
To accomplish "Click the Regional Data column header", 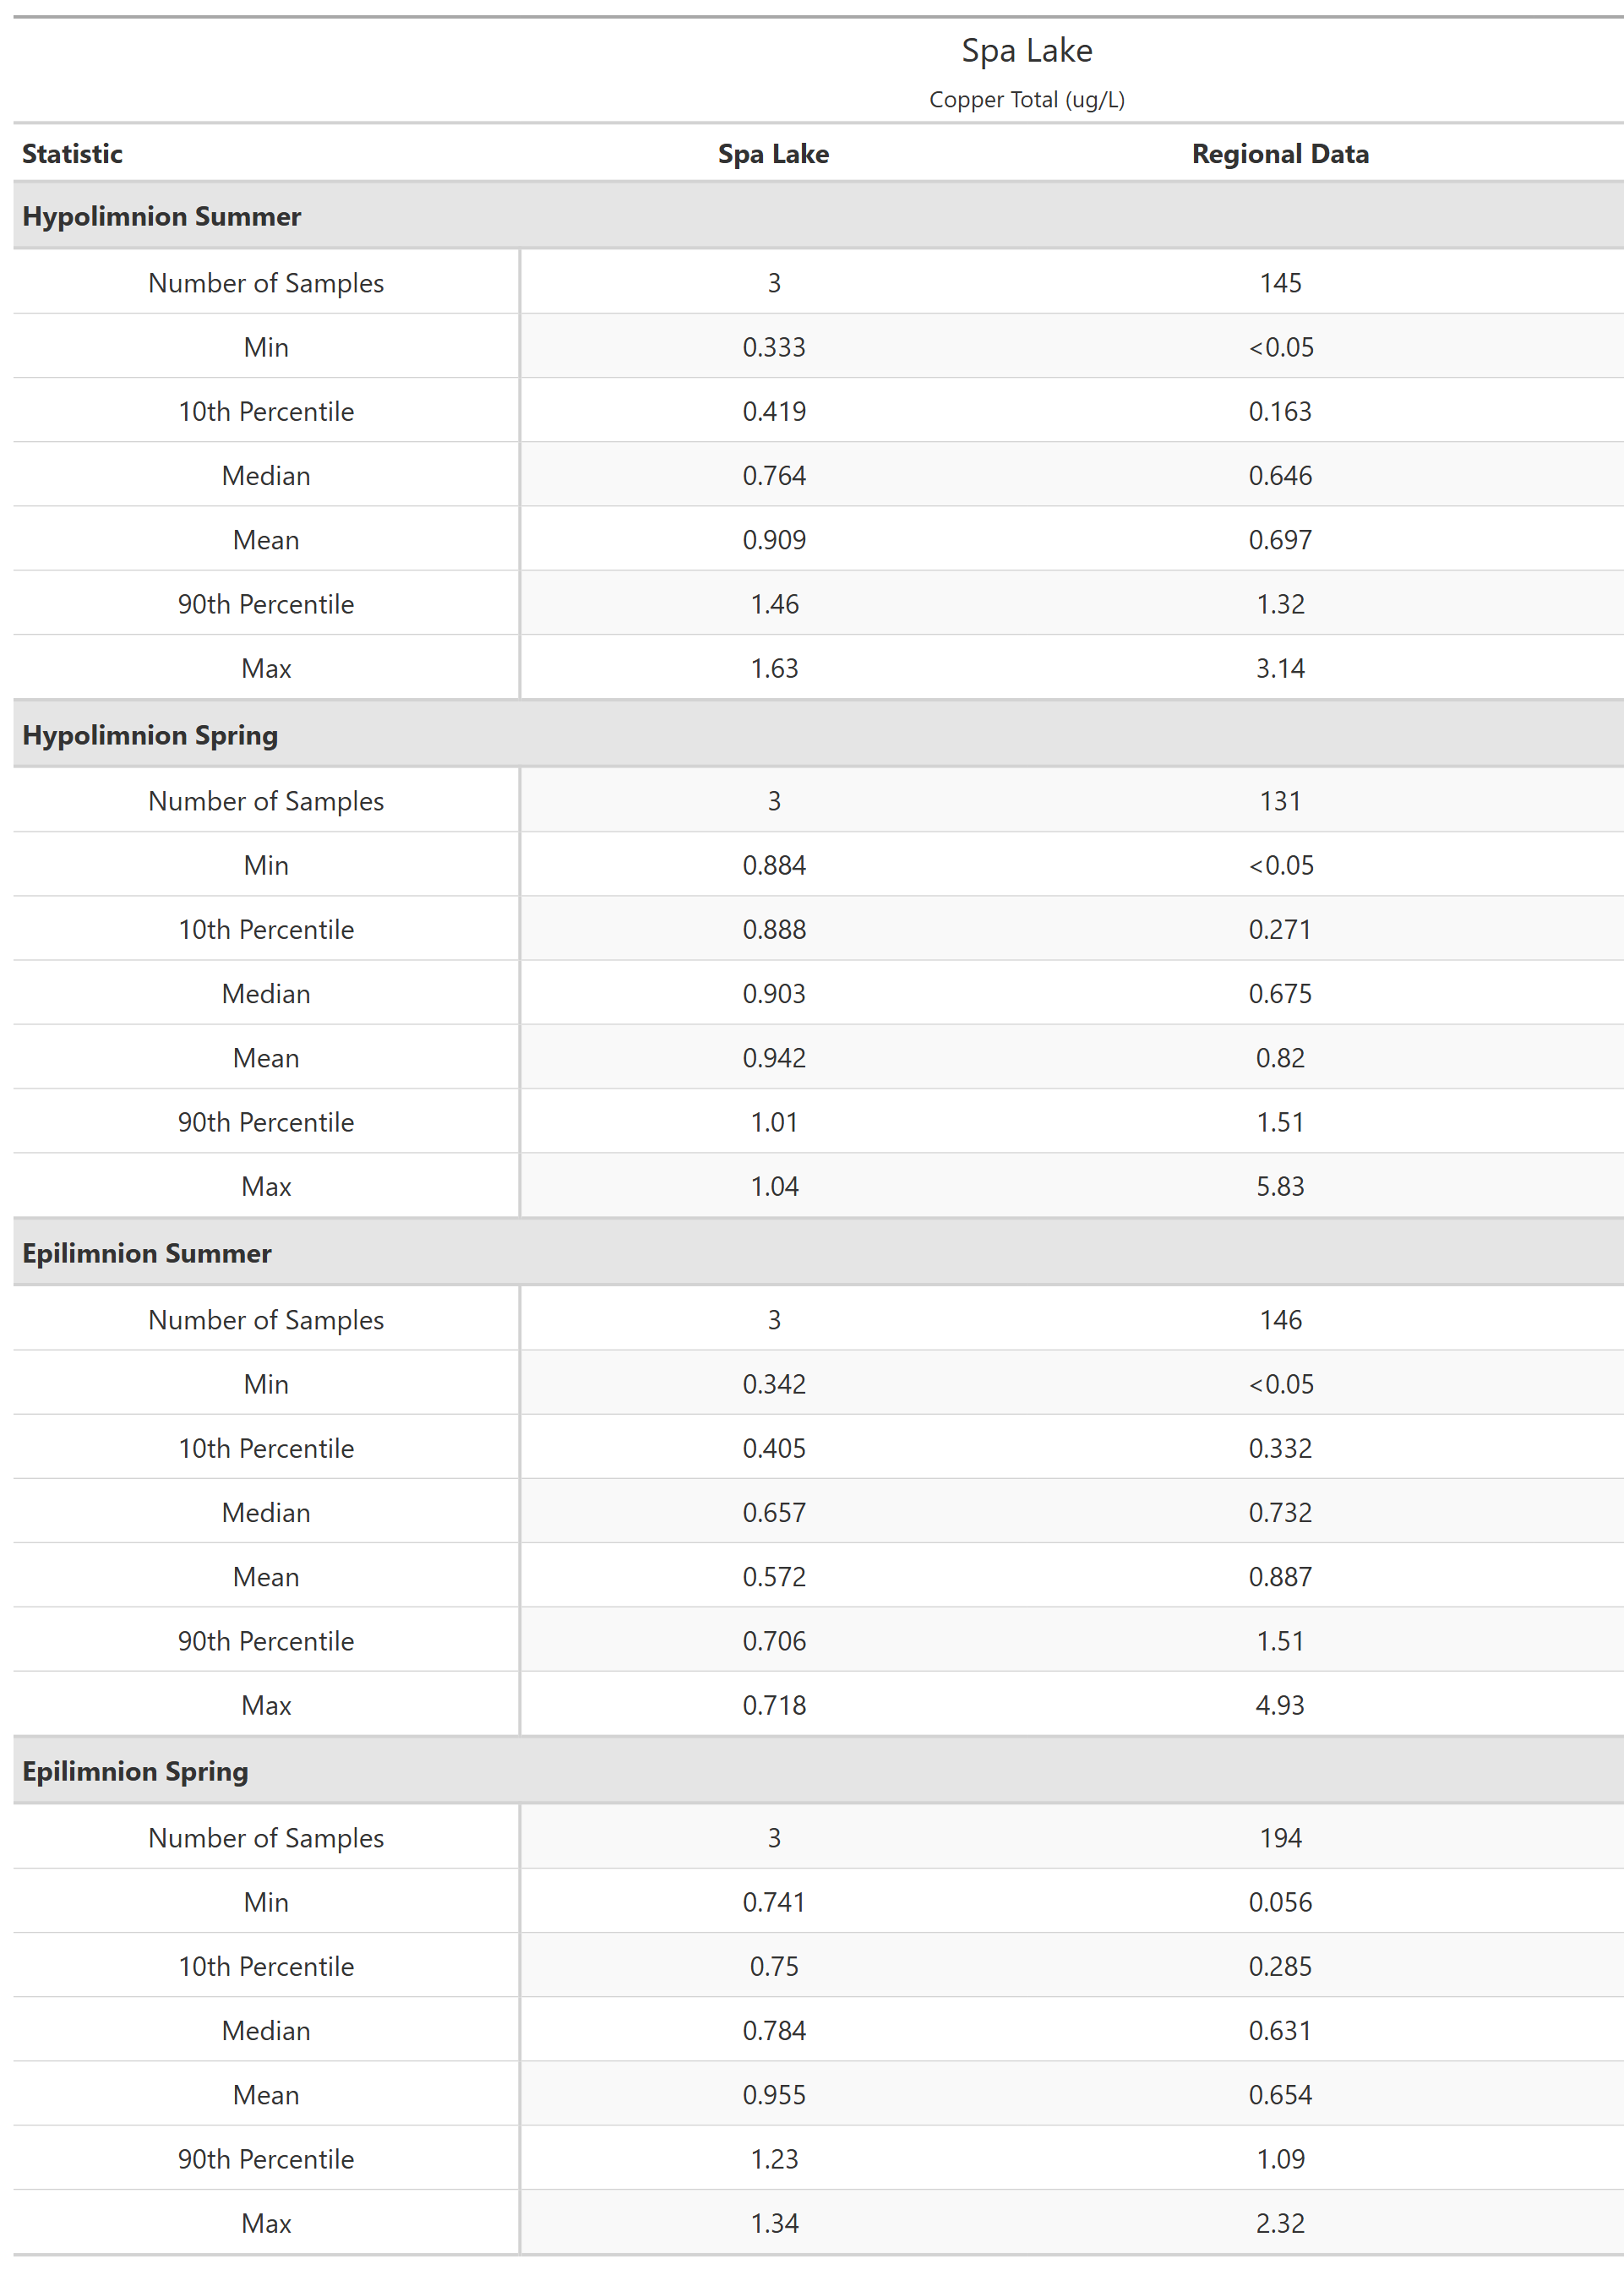I will click(1279, 154).
